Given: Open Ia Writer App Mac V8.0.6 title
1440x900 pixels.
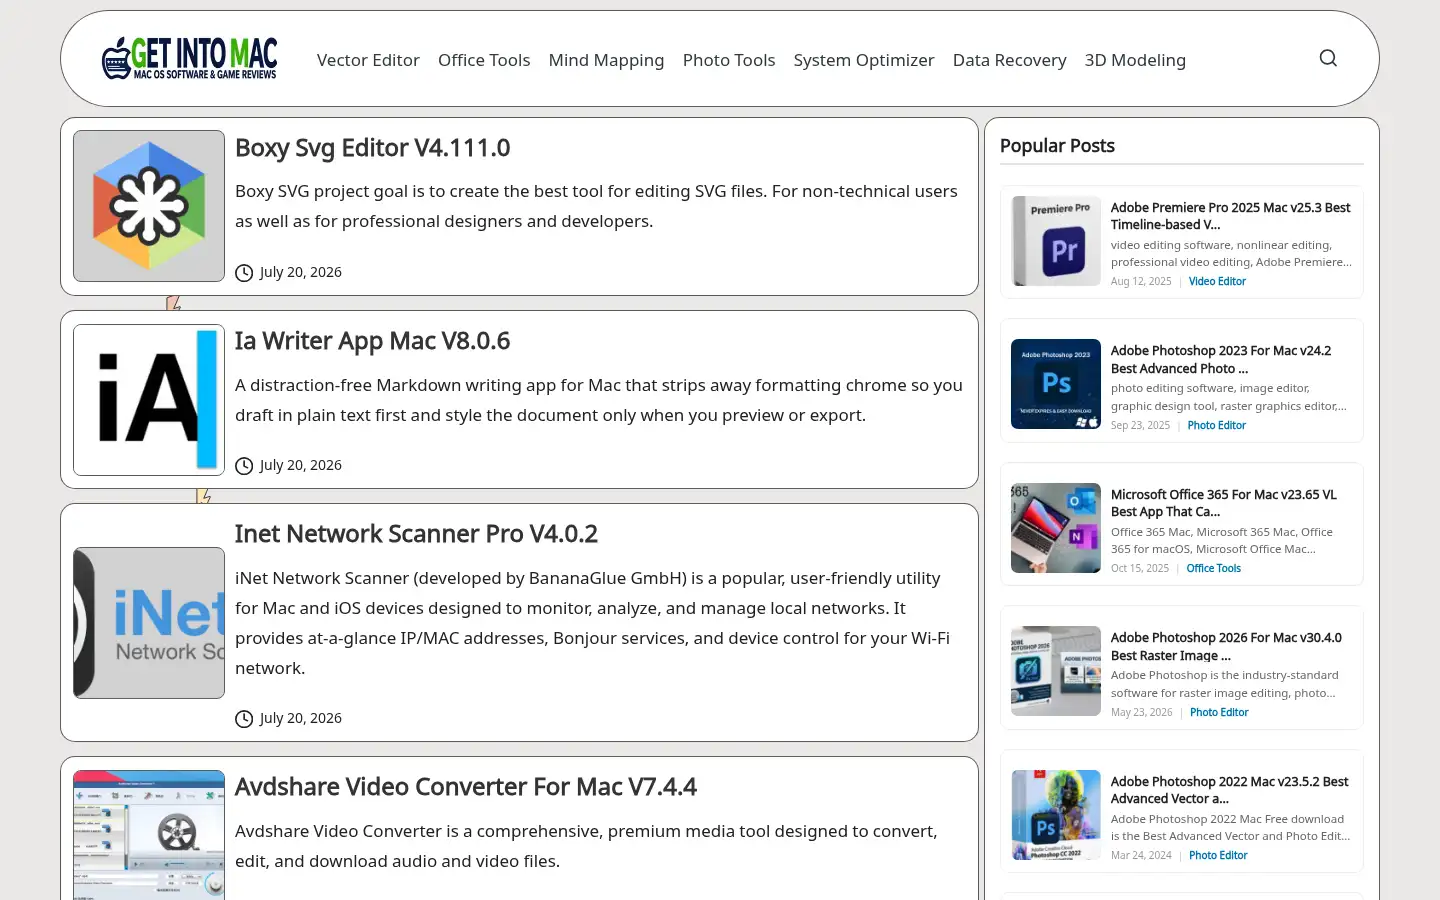Looking at the screenshot, I should coord(372,341).
